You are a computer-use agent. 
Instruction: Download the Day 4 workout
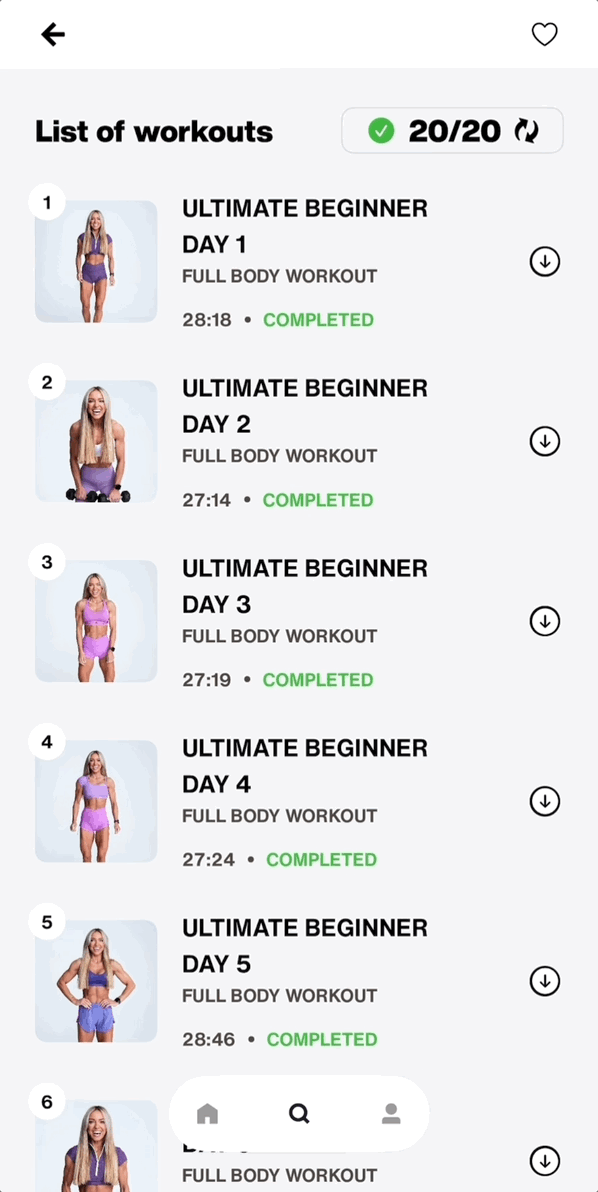[x=544, y=800]
